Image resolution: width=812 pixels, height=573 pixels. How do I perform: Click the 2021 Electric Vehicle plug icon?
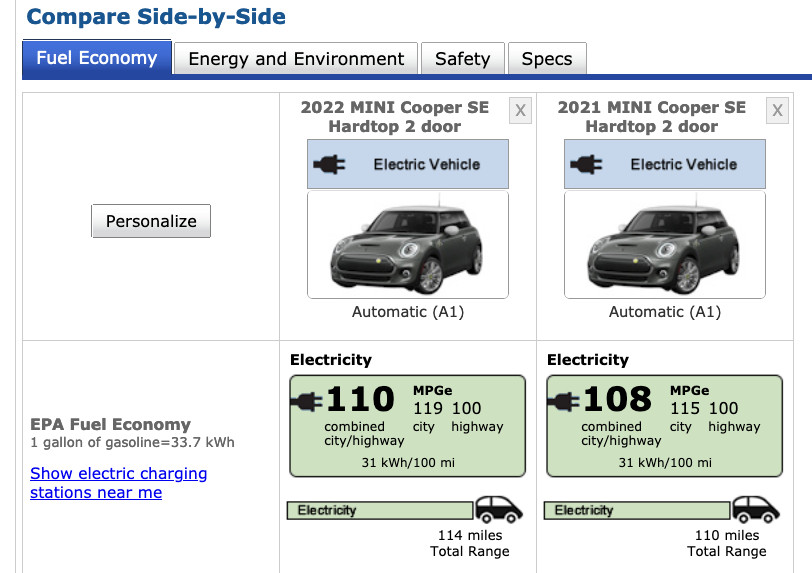[x=586, y=165]
